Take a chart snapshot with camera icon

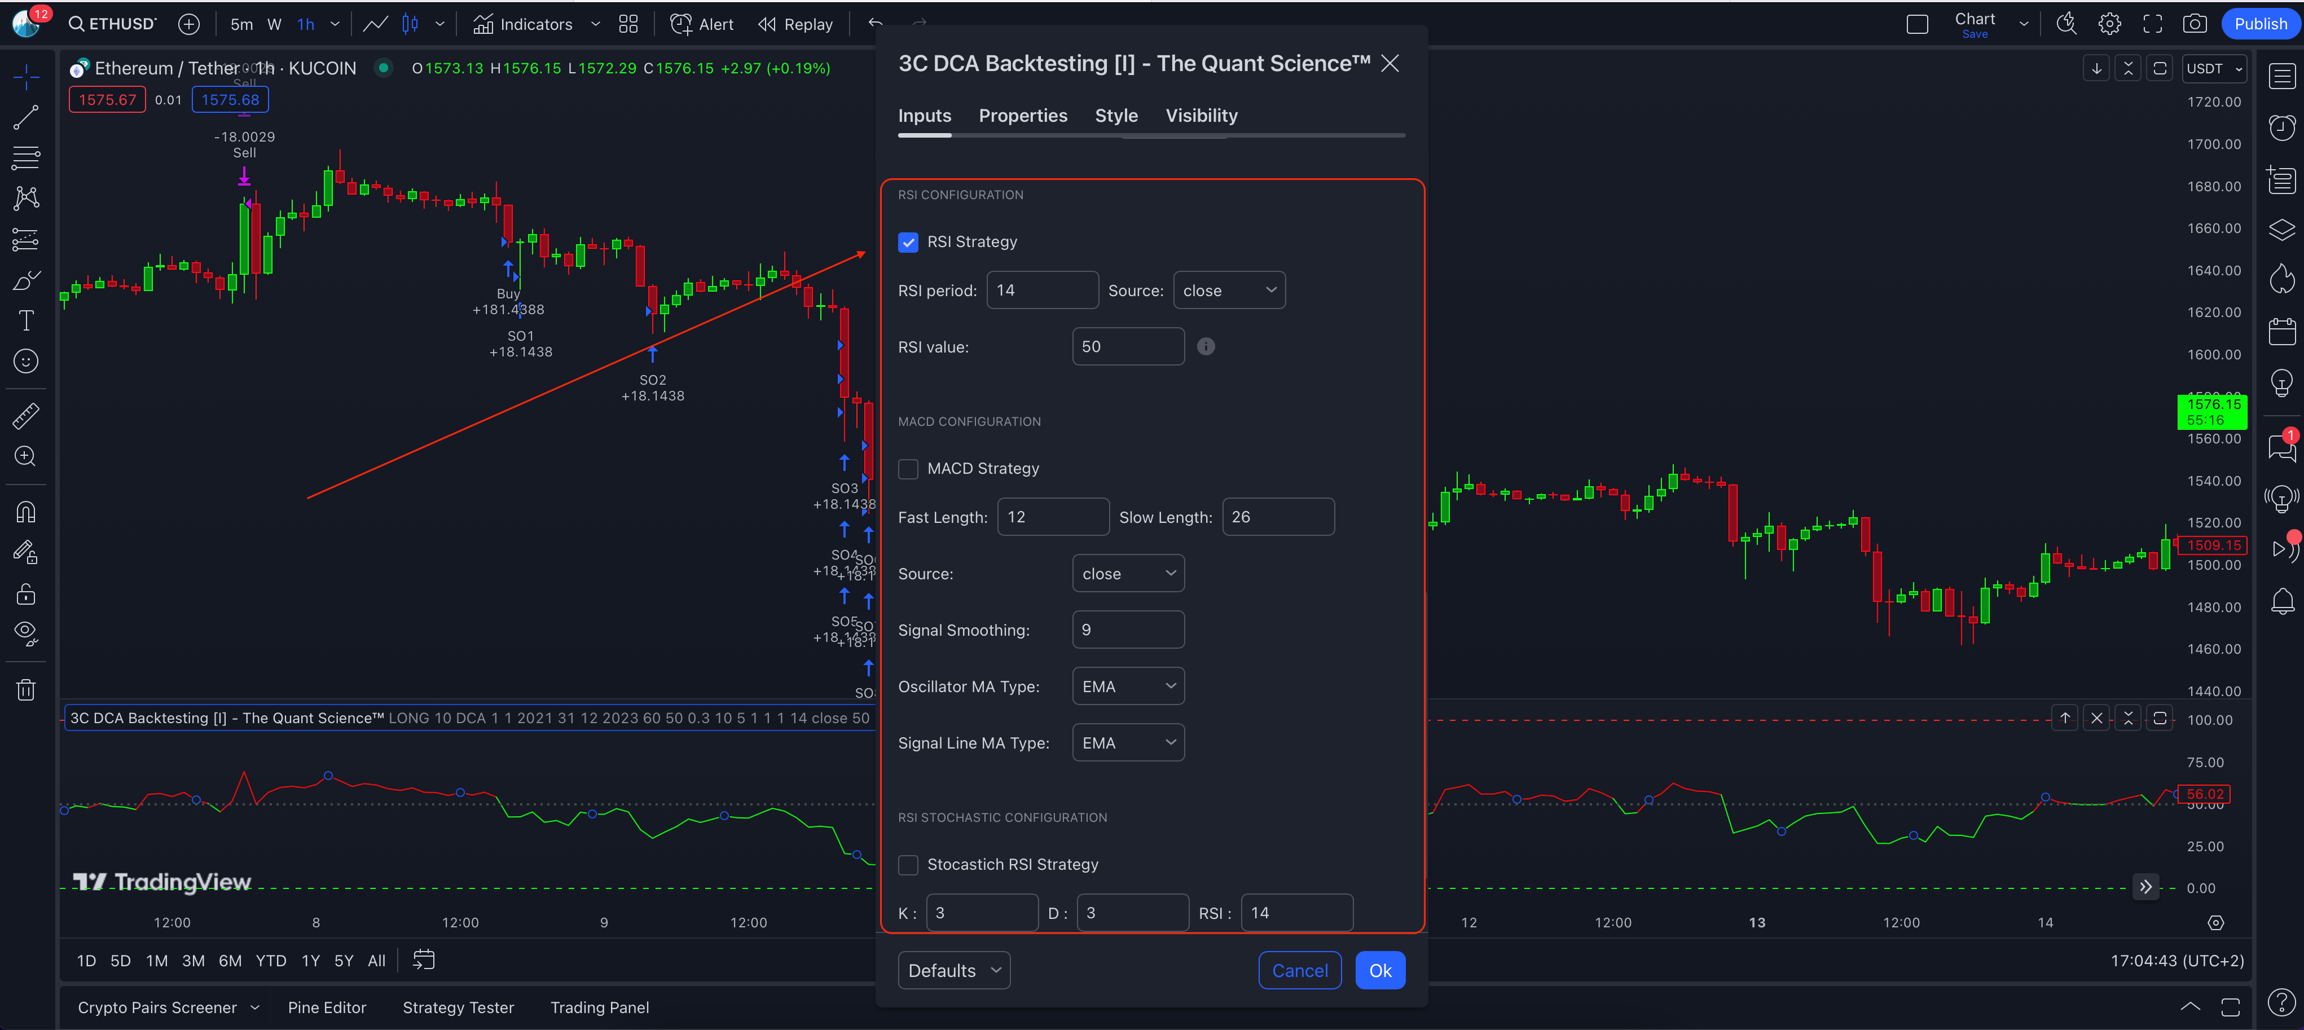tap(2194, 24)
